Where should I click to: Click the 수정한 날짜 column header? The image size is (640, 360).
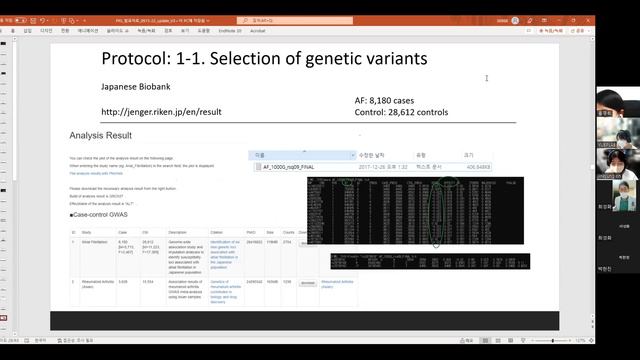point(371,155)
